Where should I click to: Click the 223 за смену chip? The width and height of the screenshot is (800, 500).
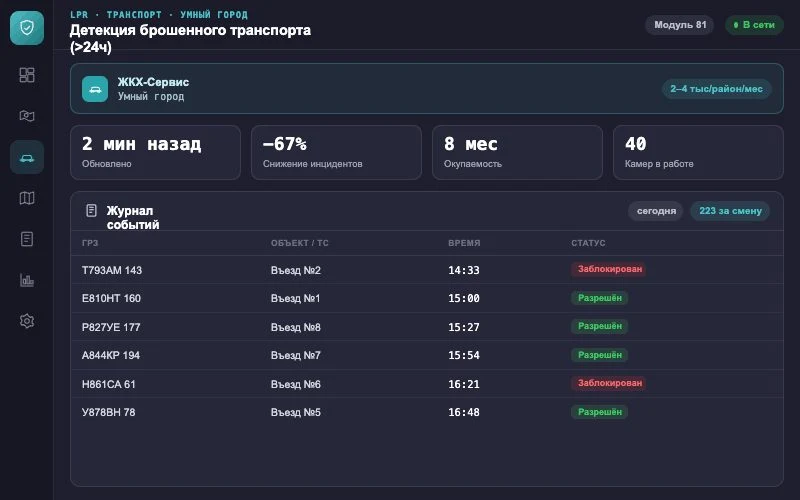pos(730,211)
